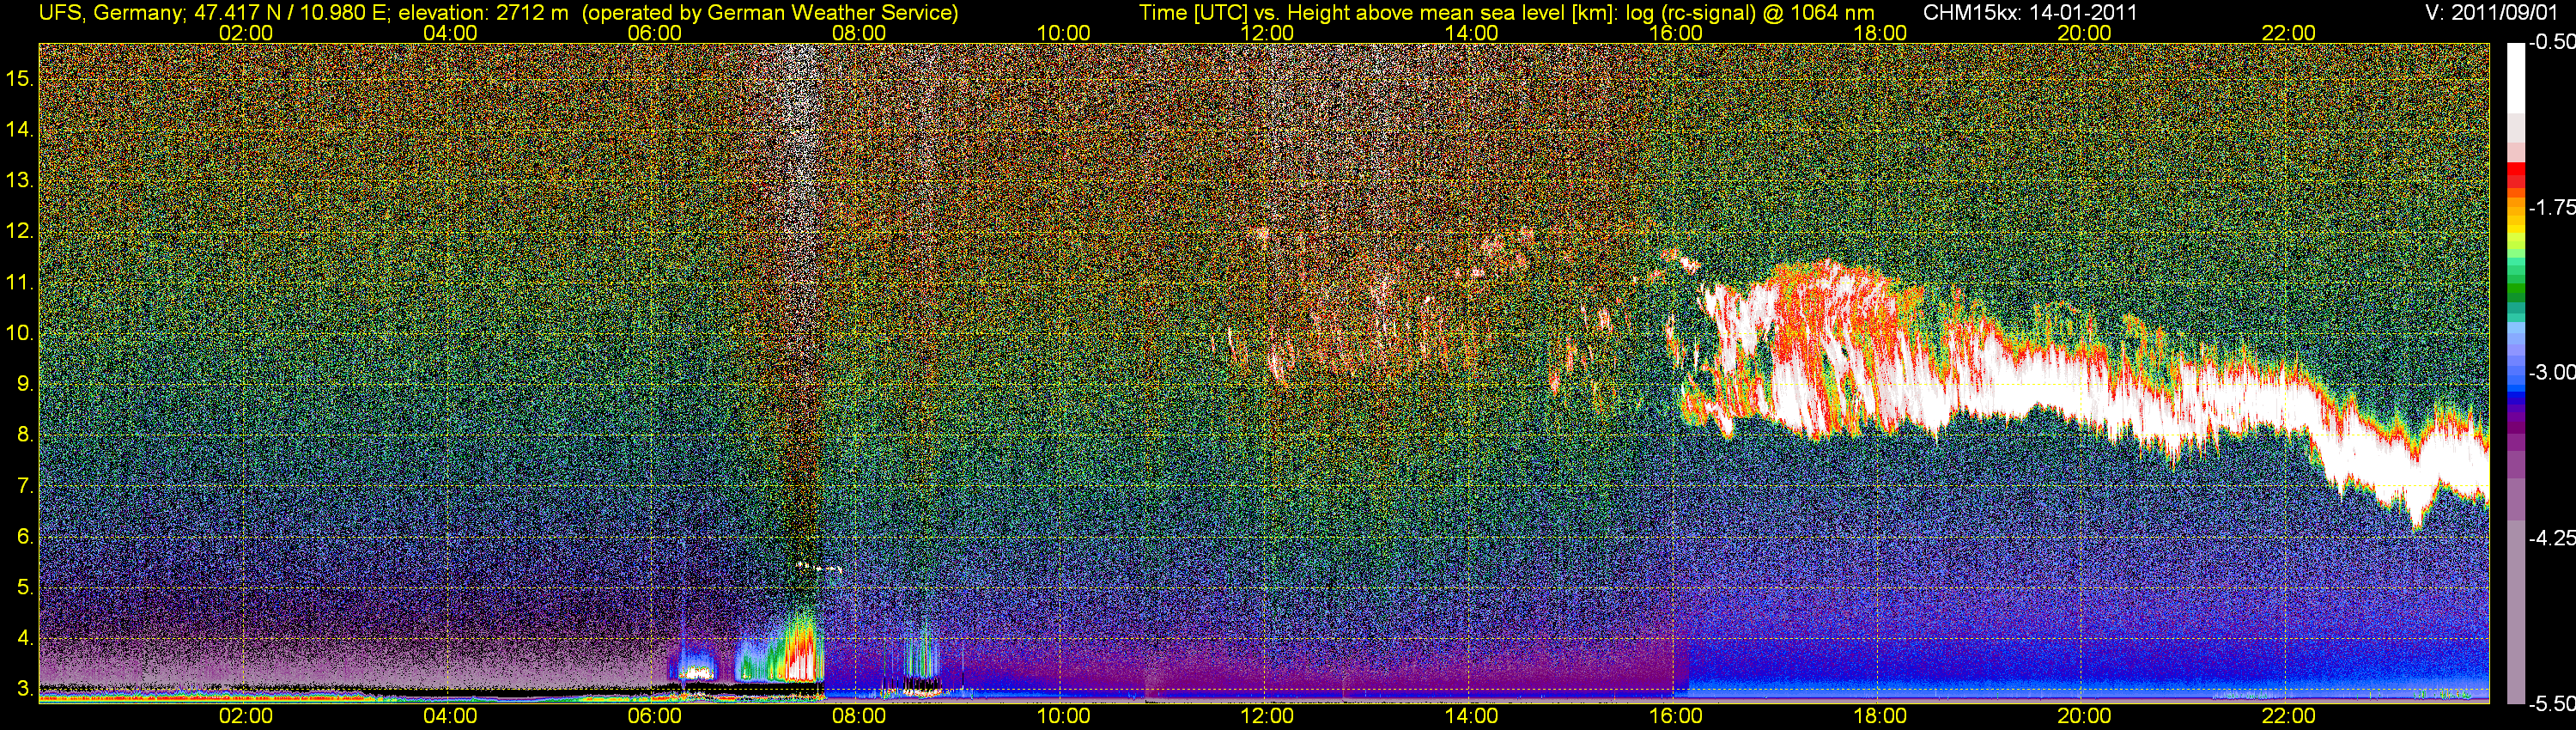Click the '(operated by German Weather Service)' text
The image size is (2576, 730).
pos(770,12)
